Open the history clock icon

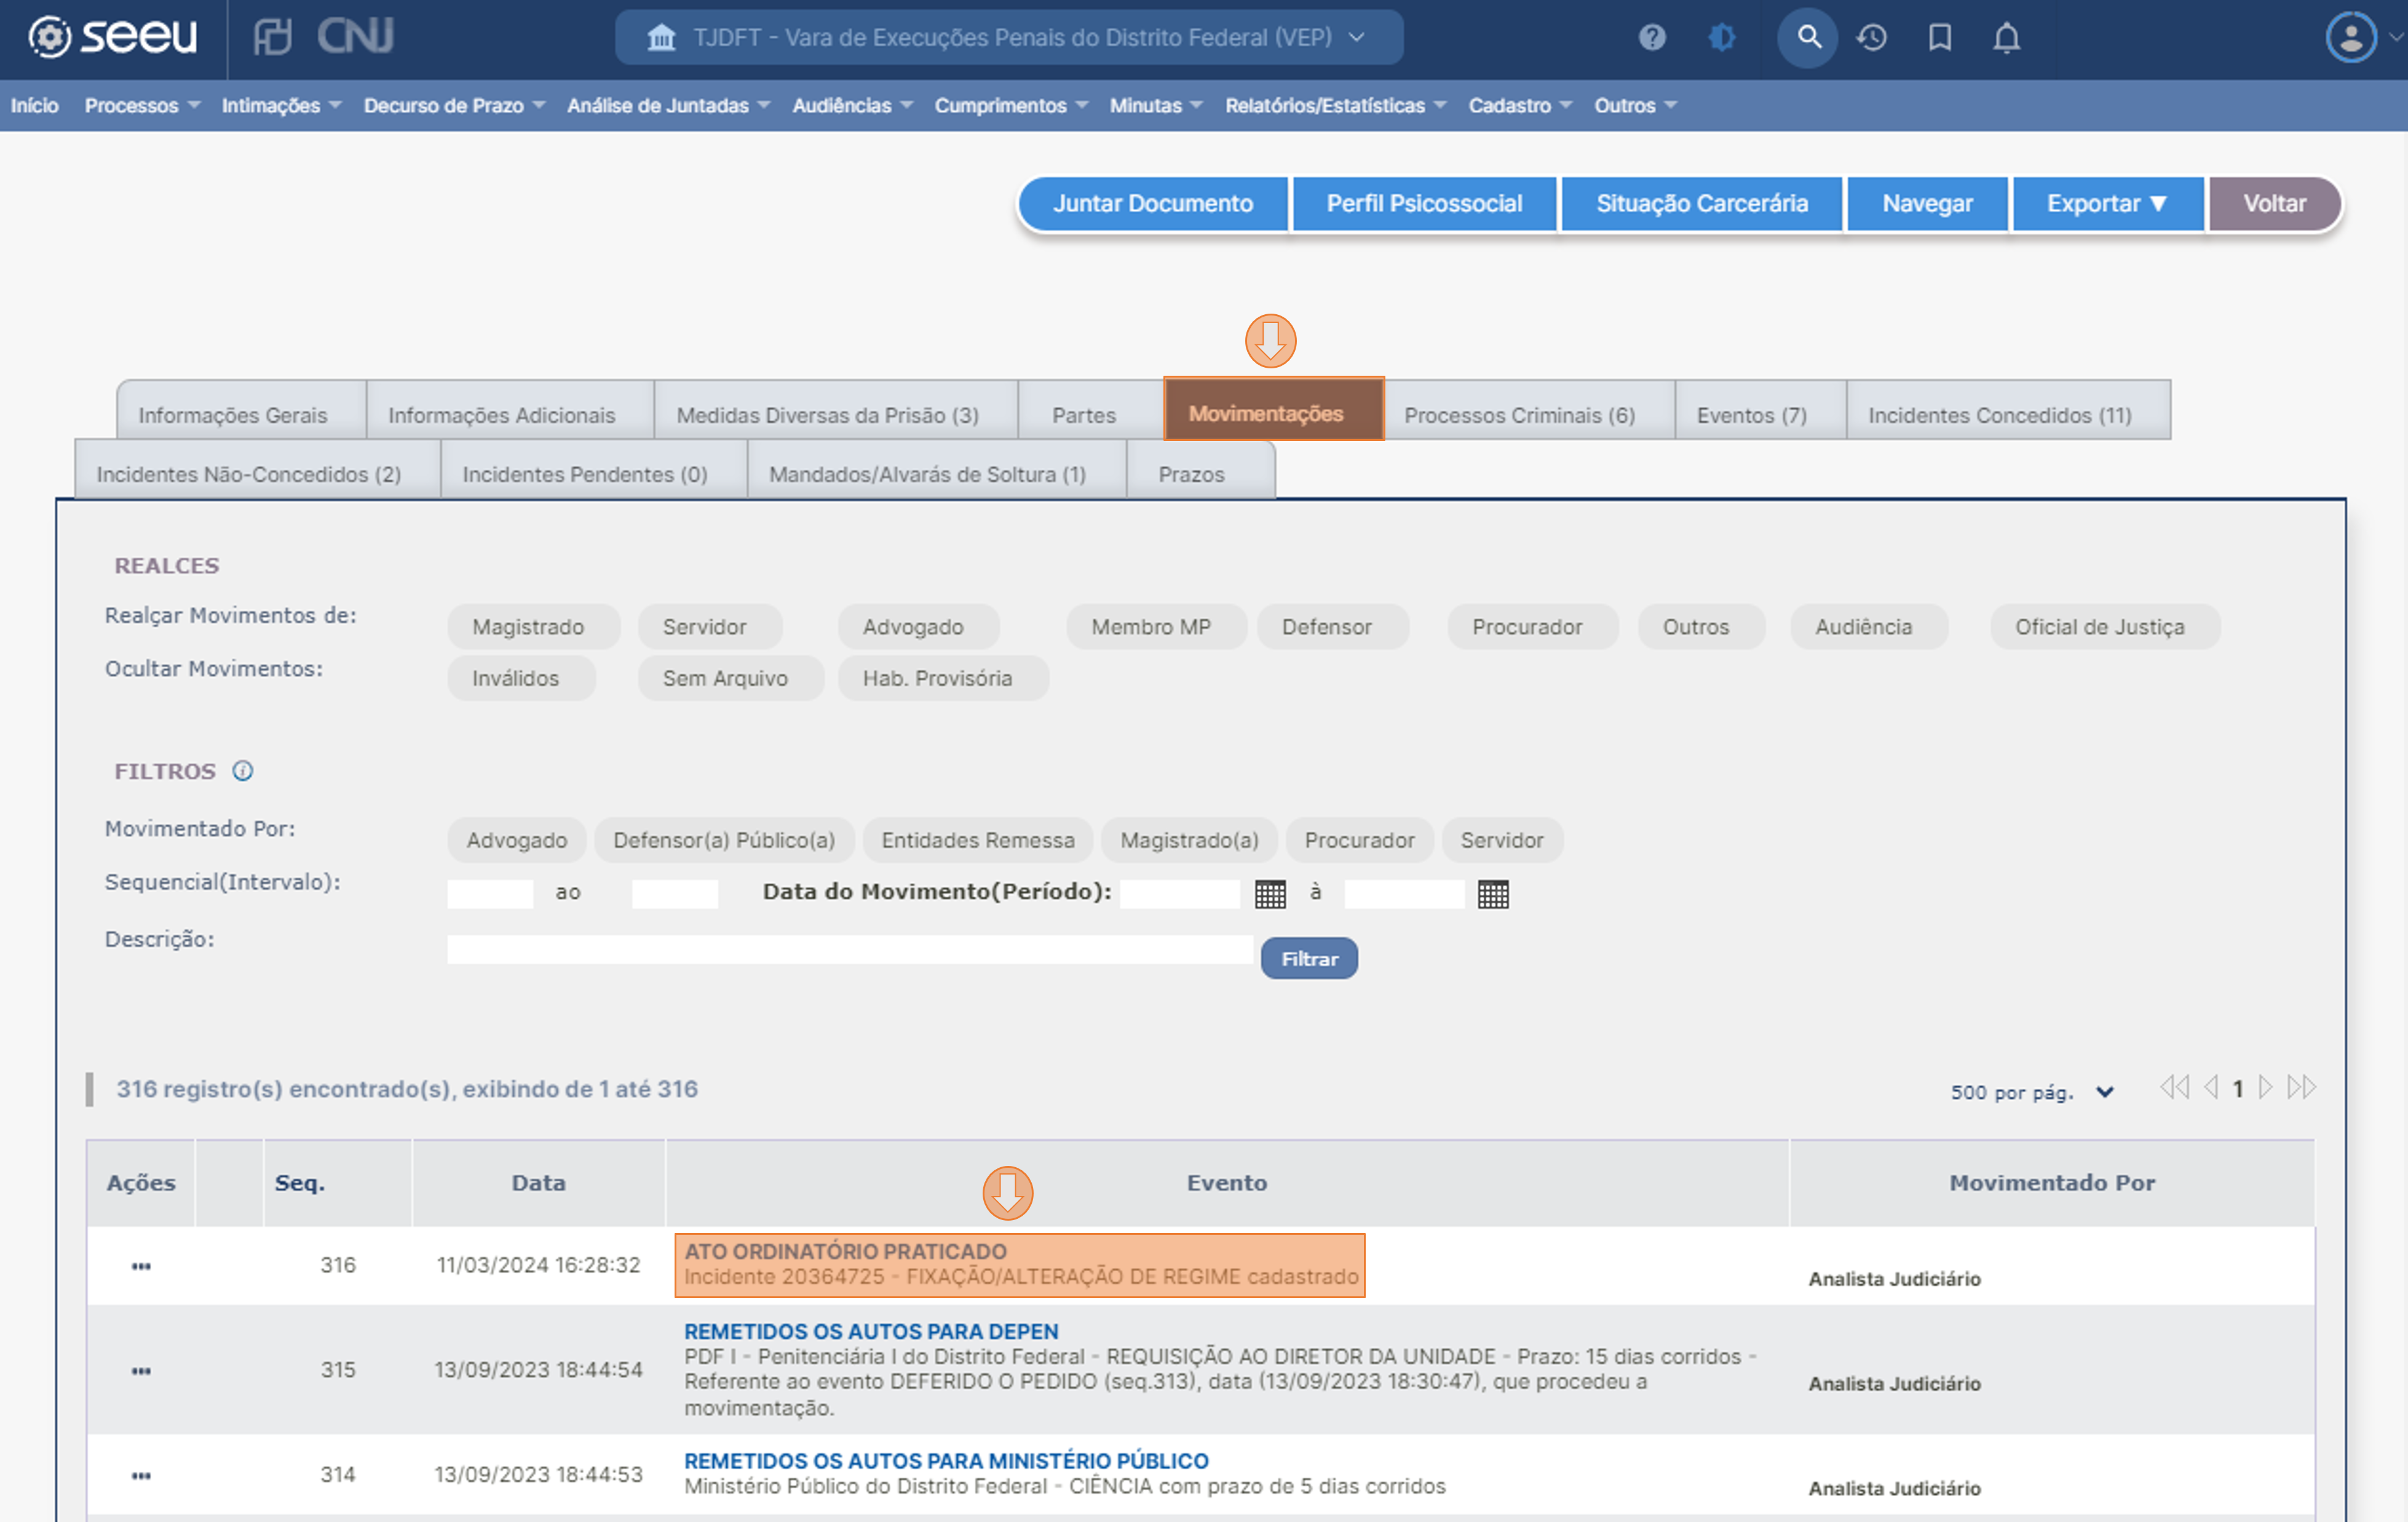point(1871,38)
